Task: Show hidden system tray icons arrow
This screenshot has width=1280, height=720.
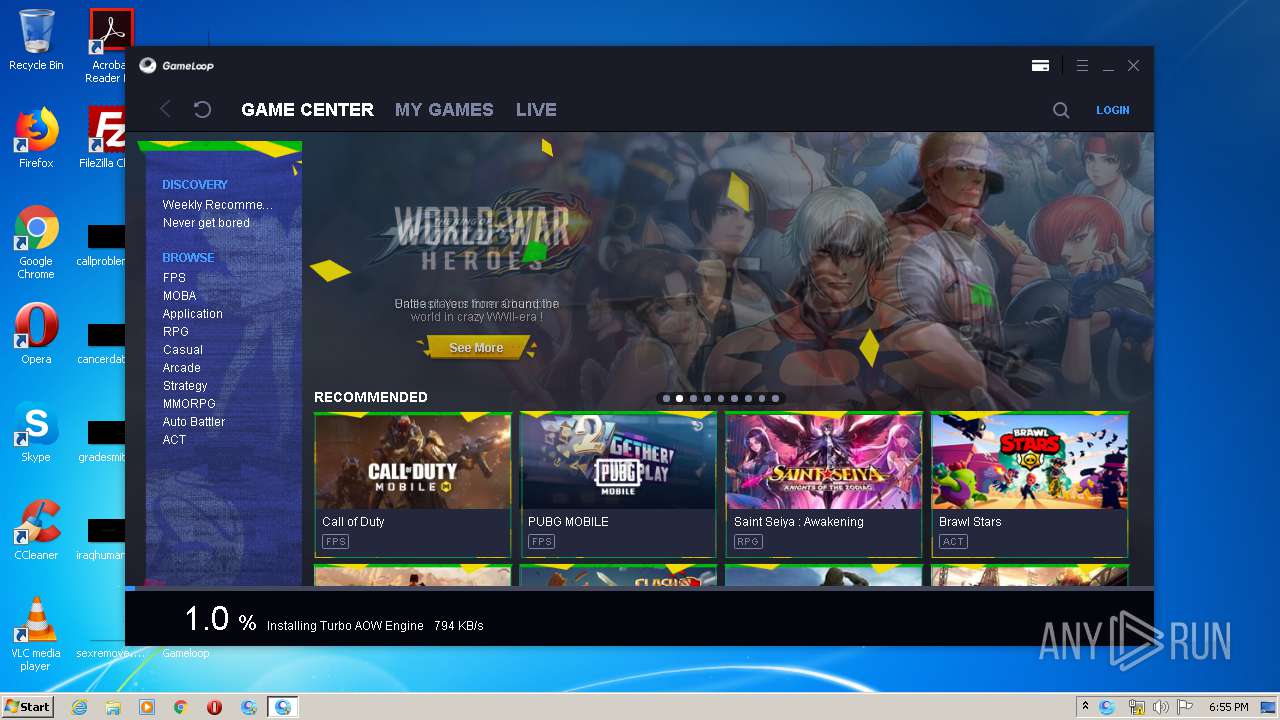Action: point(1085,707)
